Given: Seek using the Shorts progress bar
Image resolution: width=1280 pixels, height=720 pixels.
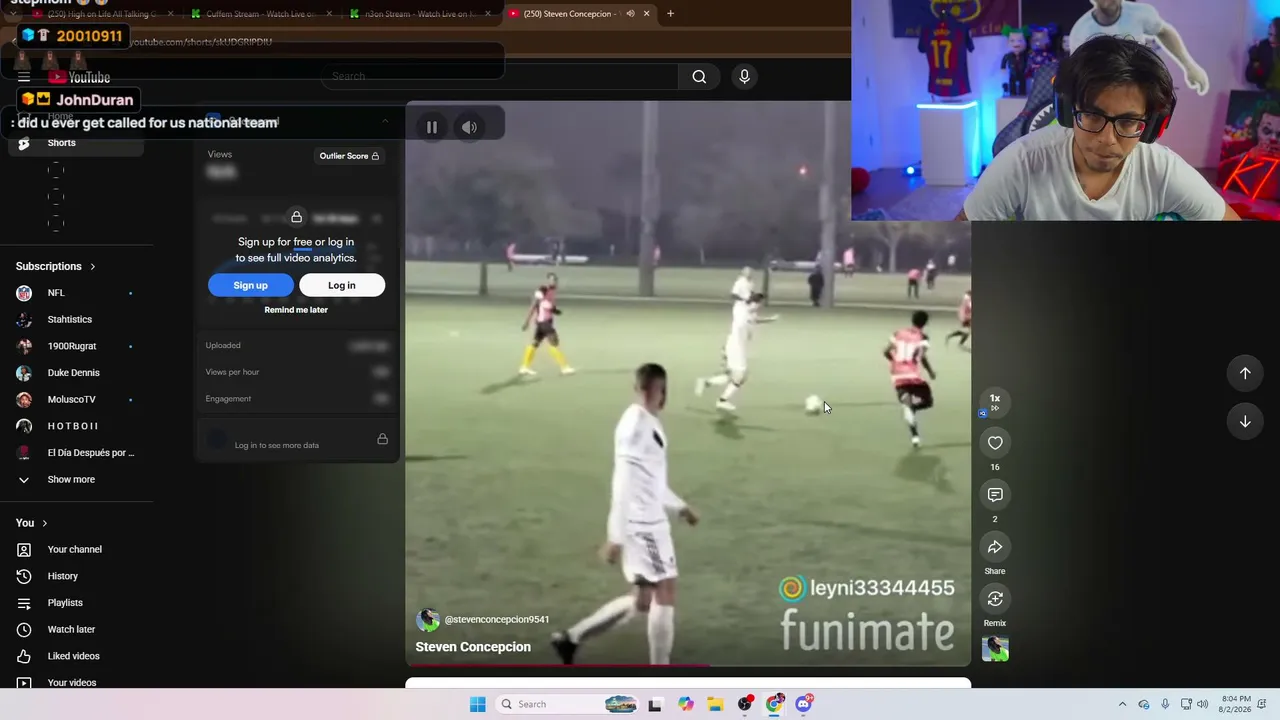Looking at the screenshot, I should point(688,665).
